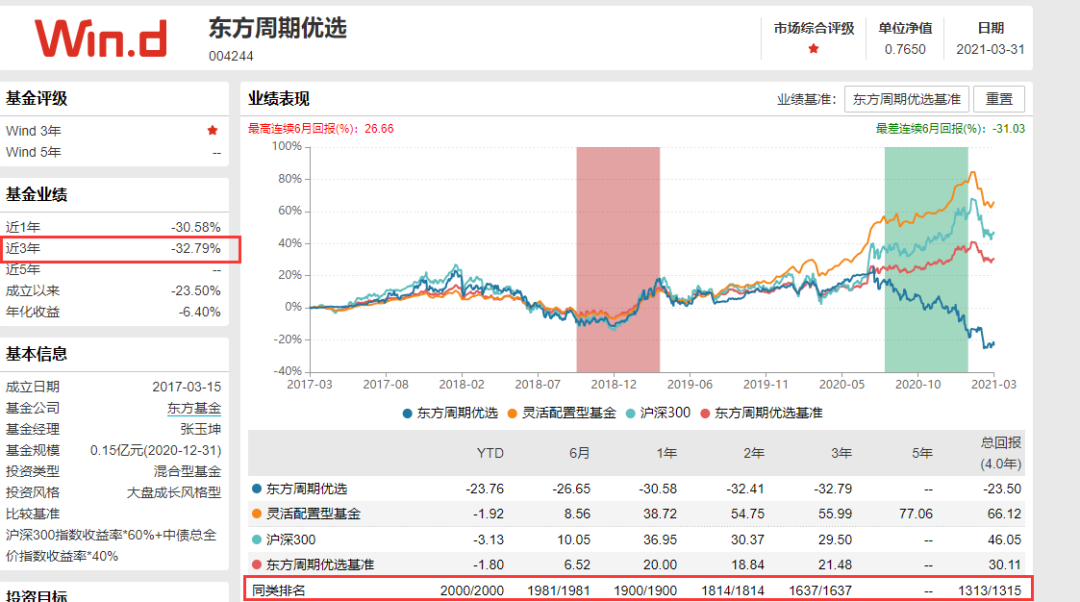Click 最高连续6月回报 26.66 label
The width and height of the screenshot is (1080, 602).
pos(321,129)
